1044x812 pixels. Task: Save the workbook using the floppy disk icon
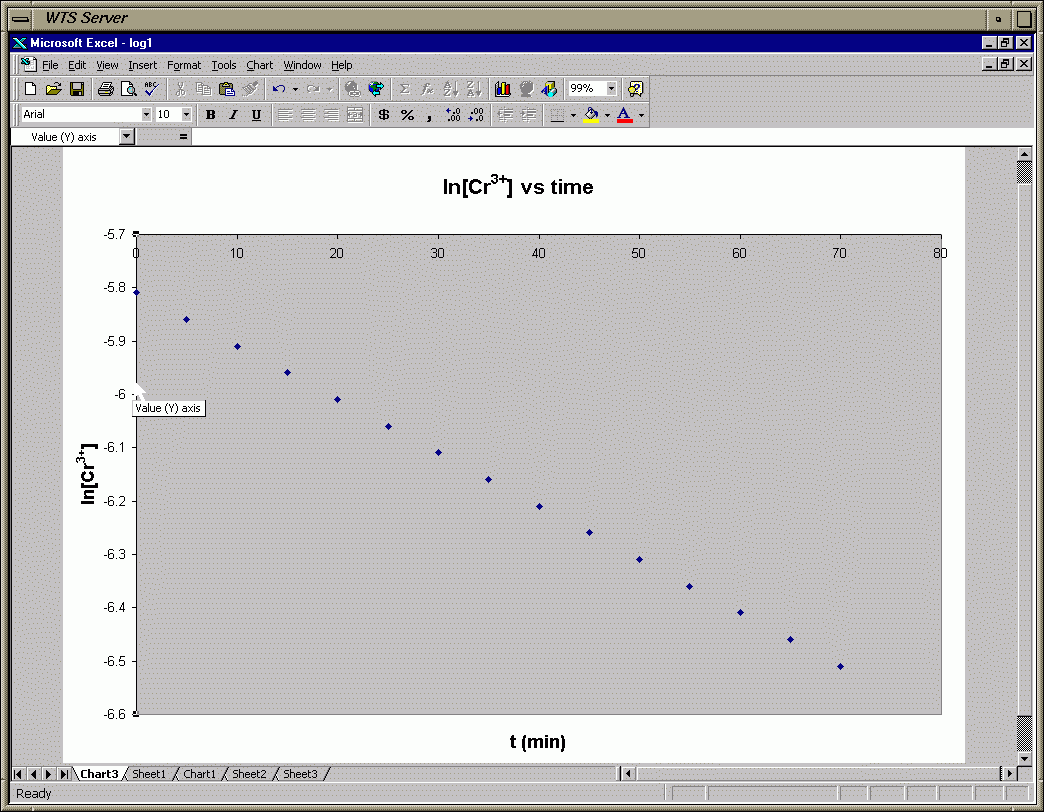77,89
